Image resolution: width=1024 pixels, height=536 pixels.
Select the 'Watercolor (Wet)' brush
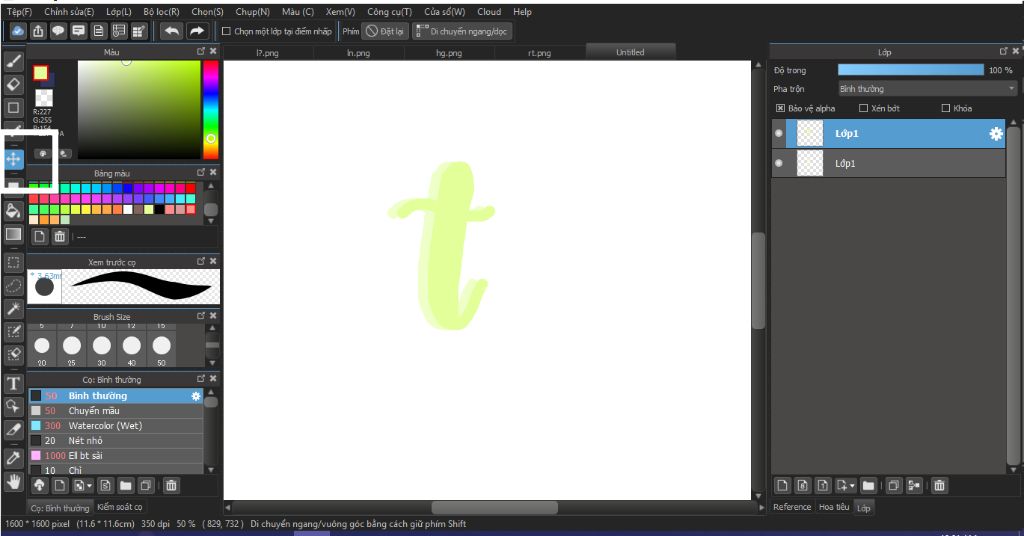116,426
